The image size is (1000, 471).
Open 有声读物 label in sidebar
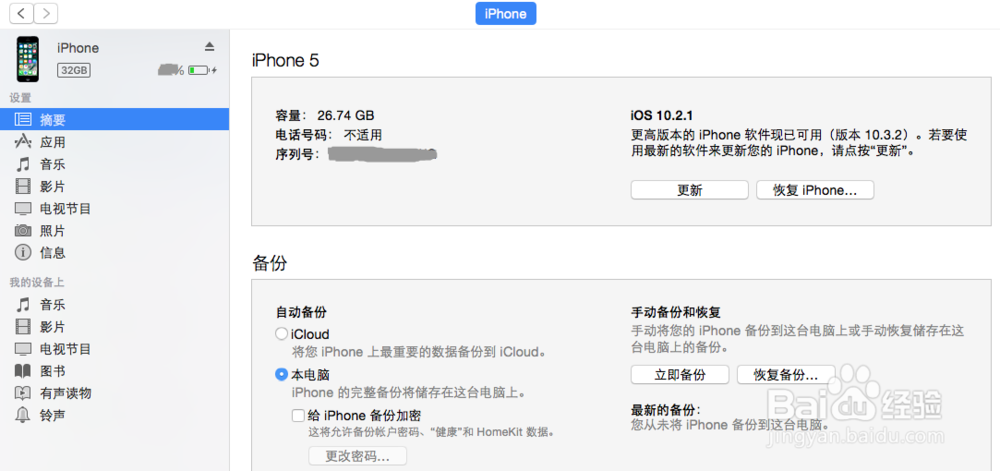pos(66,393)
